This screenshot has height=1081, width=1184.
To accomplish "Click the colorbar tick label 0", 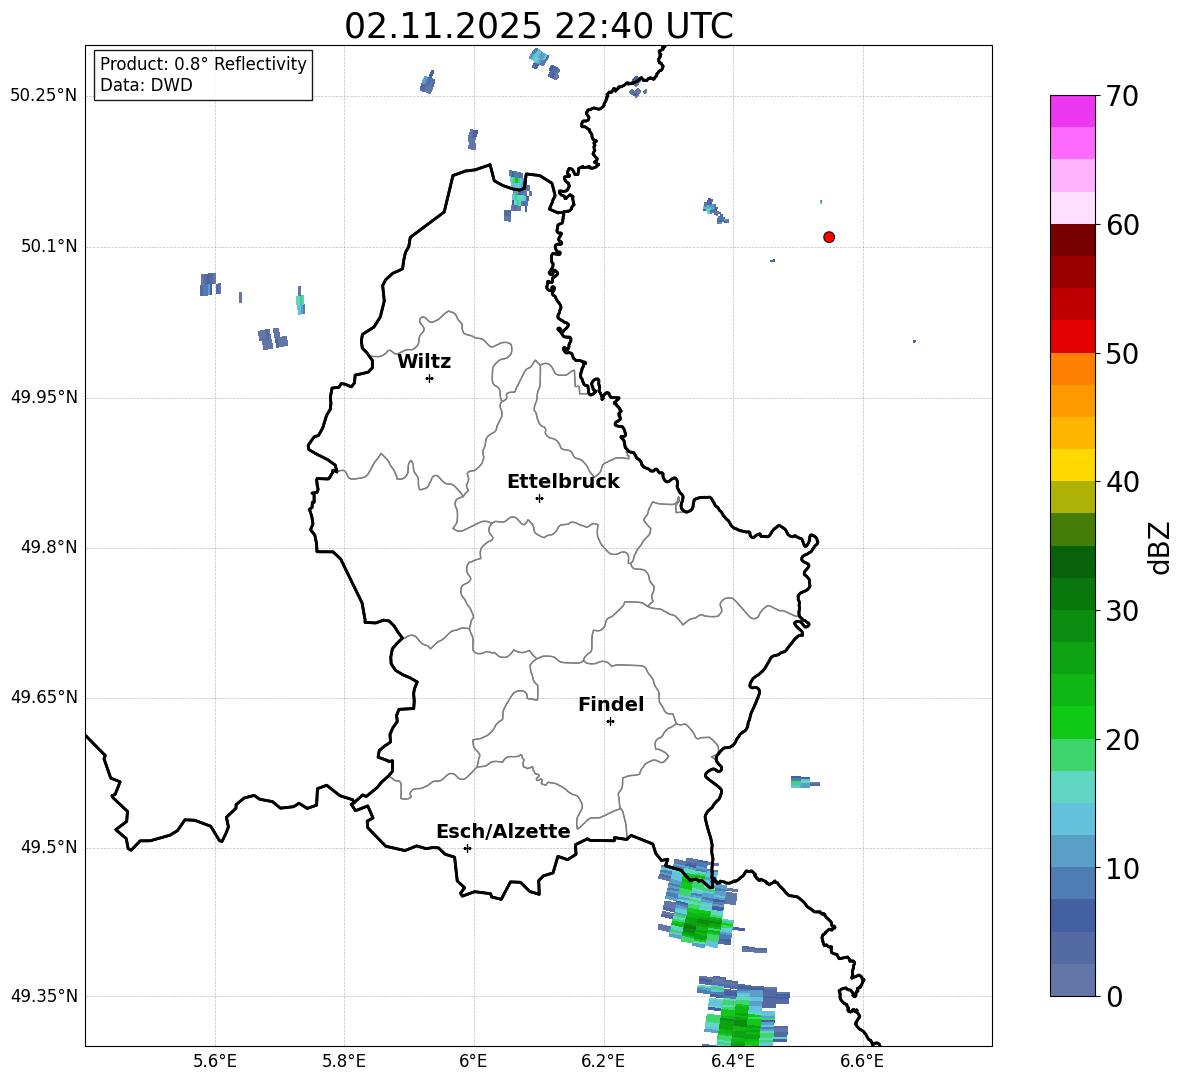I will coord(1115,996).
